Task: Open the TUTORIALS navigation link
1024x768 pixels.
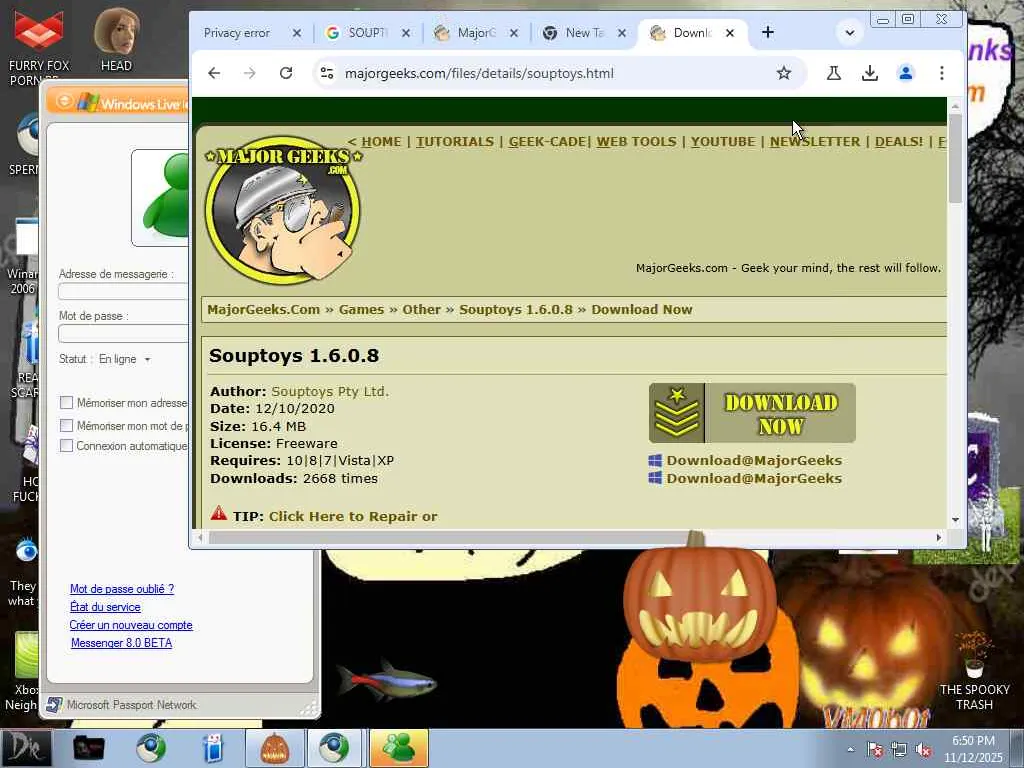Action: [455, 142]
